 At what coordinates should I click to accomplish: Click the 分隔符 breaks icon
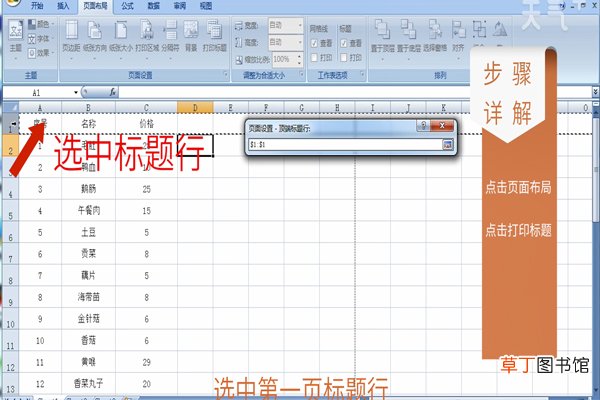[x=170, y=31]
